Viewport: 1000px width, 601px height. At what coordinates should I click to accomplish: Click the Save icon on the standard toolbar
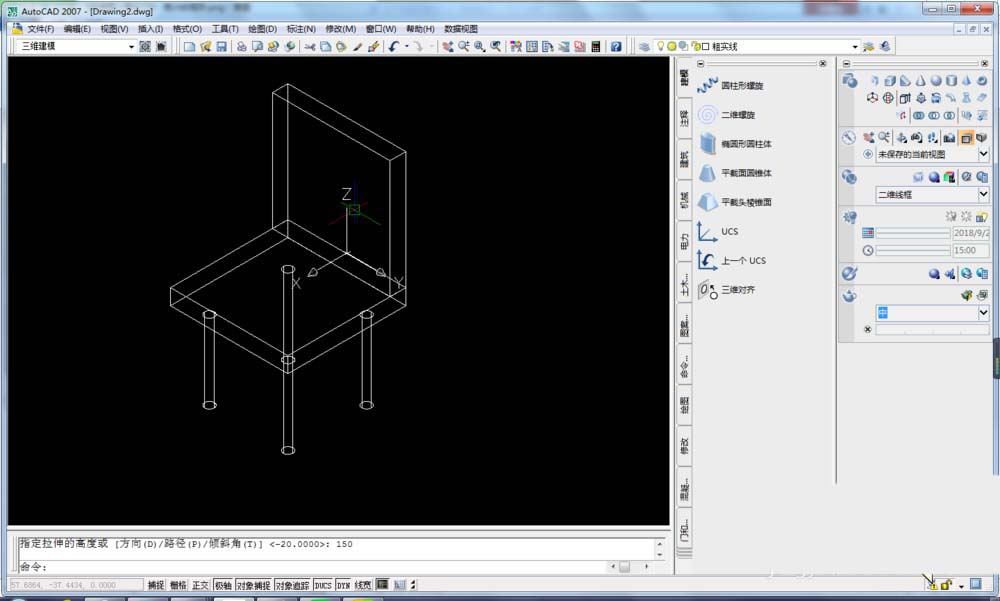coord(221,46)
